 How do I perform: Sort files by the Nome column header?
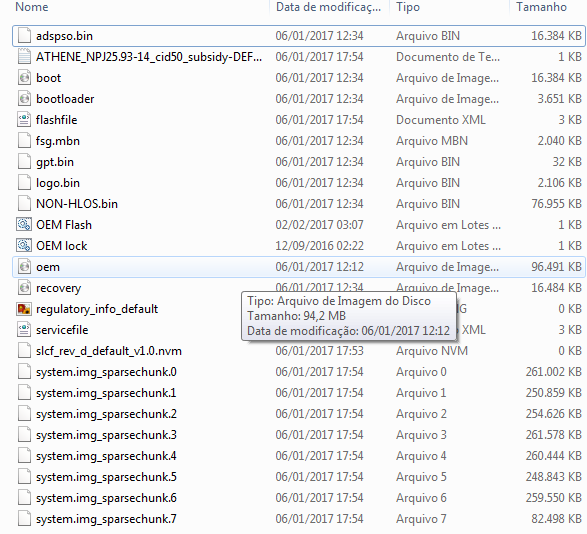click(32, 7)
